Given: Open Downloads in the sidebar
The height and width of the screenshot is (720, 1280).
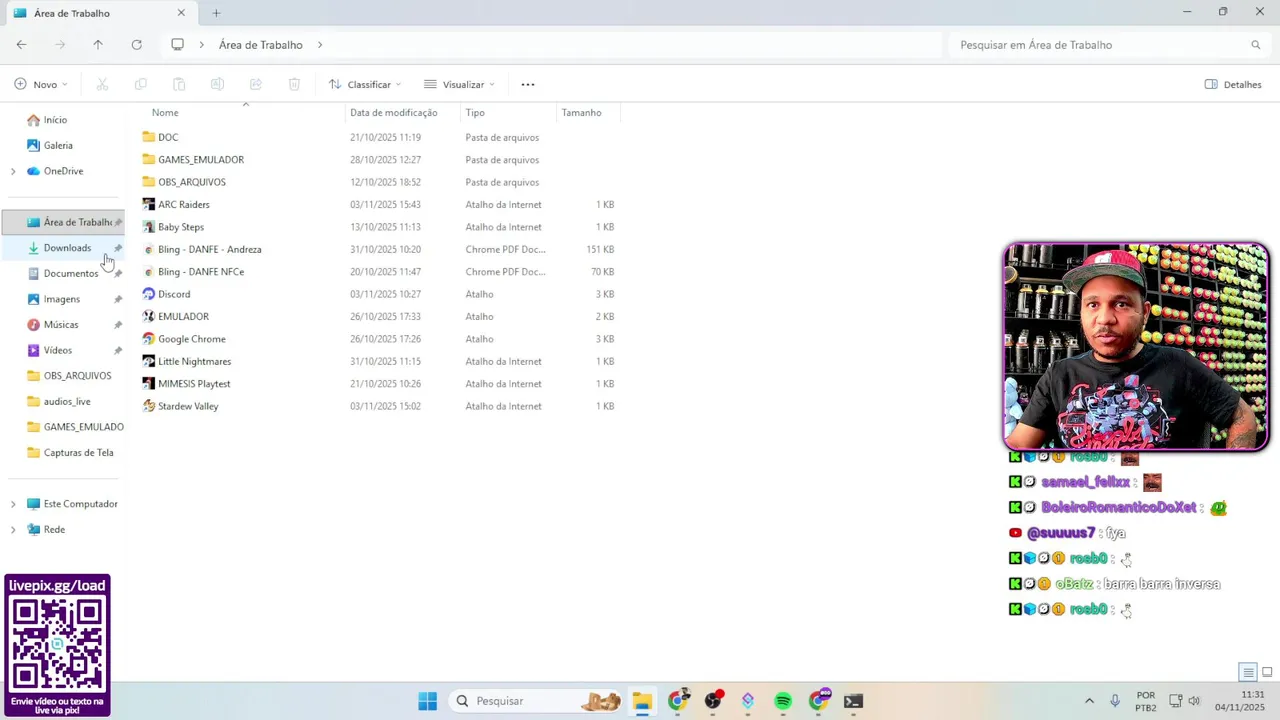Looking at the screenshot, I should coord(67,248).
